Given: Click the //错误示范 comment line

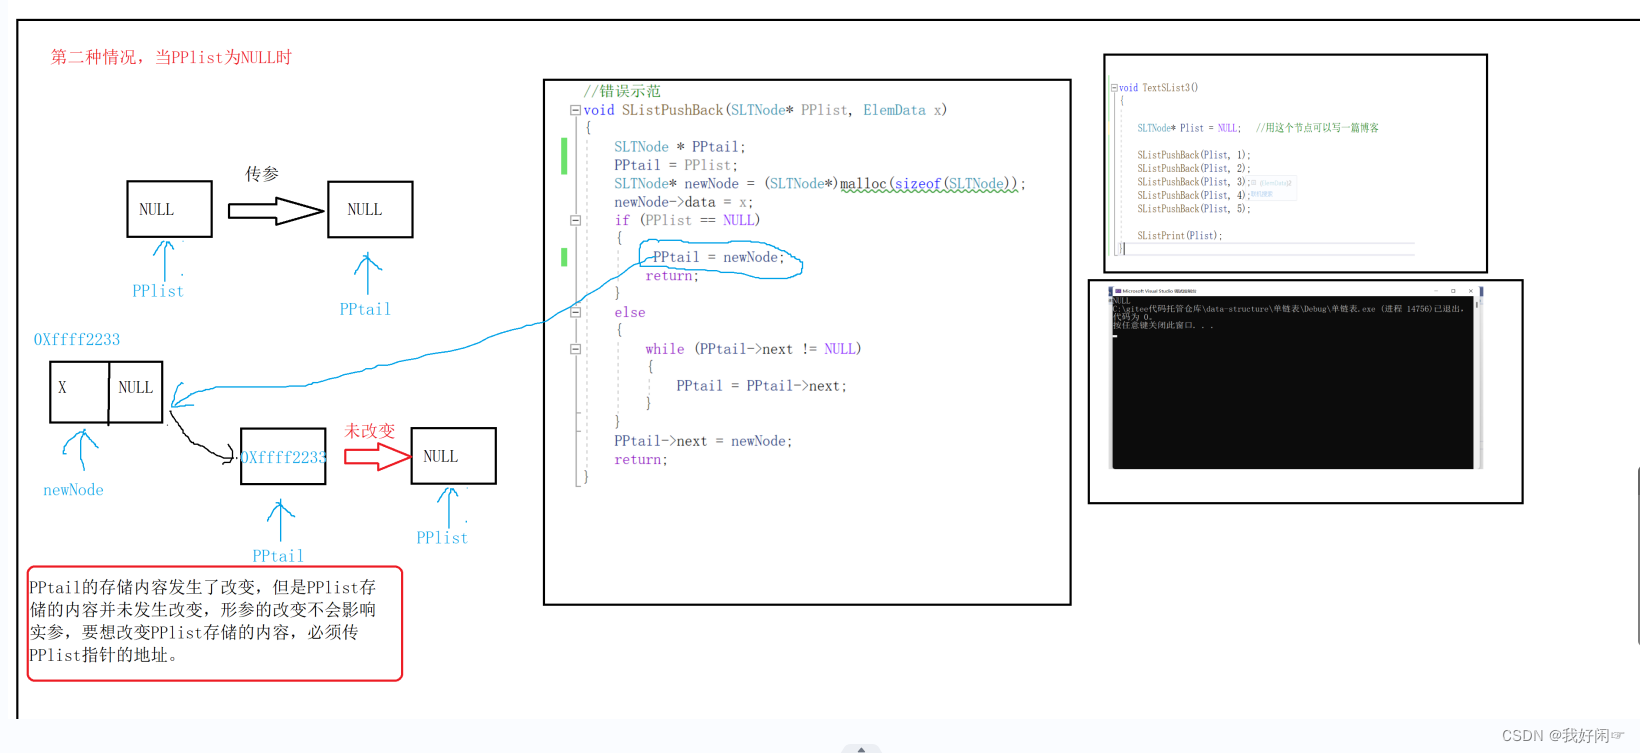Looking at the screenshot, I should point(622,91).
